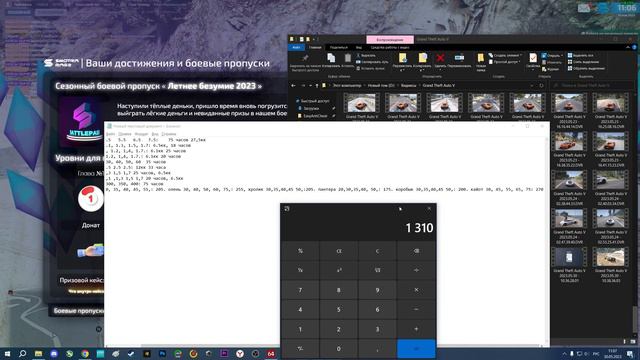The width and height of the screenshot is (640, 360).
Task: Click calculator digit 0
Action: [x=339, y=349]
